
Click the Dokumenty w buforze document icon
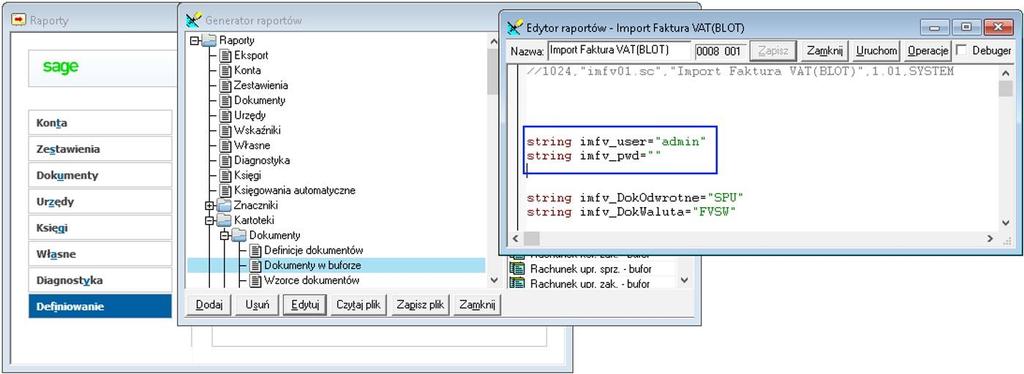[255, 266]
